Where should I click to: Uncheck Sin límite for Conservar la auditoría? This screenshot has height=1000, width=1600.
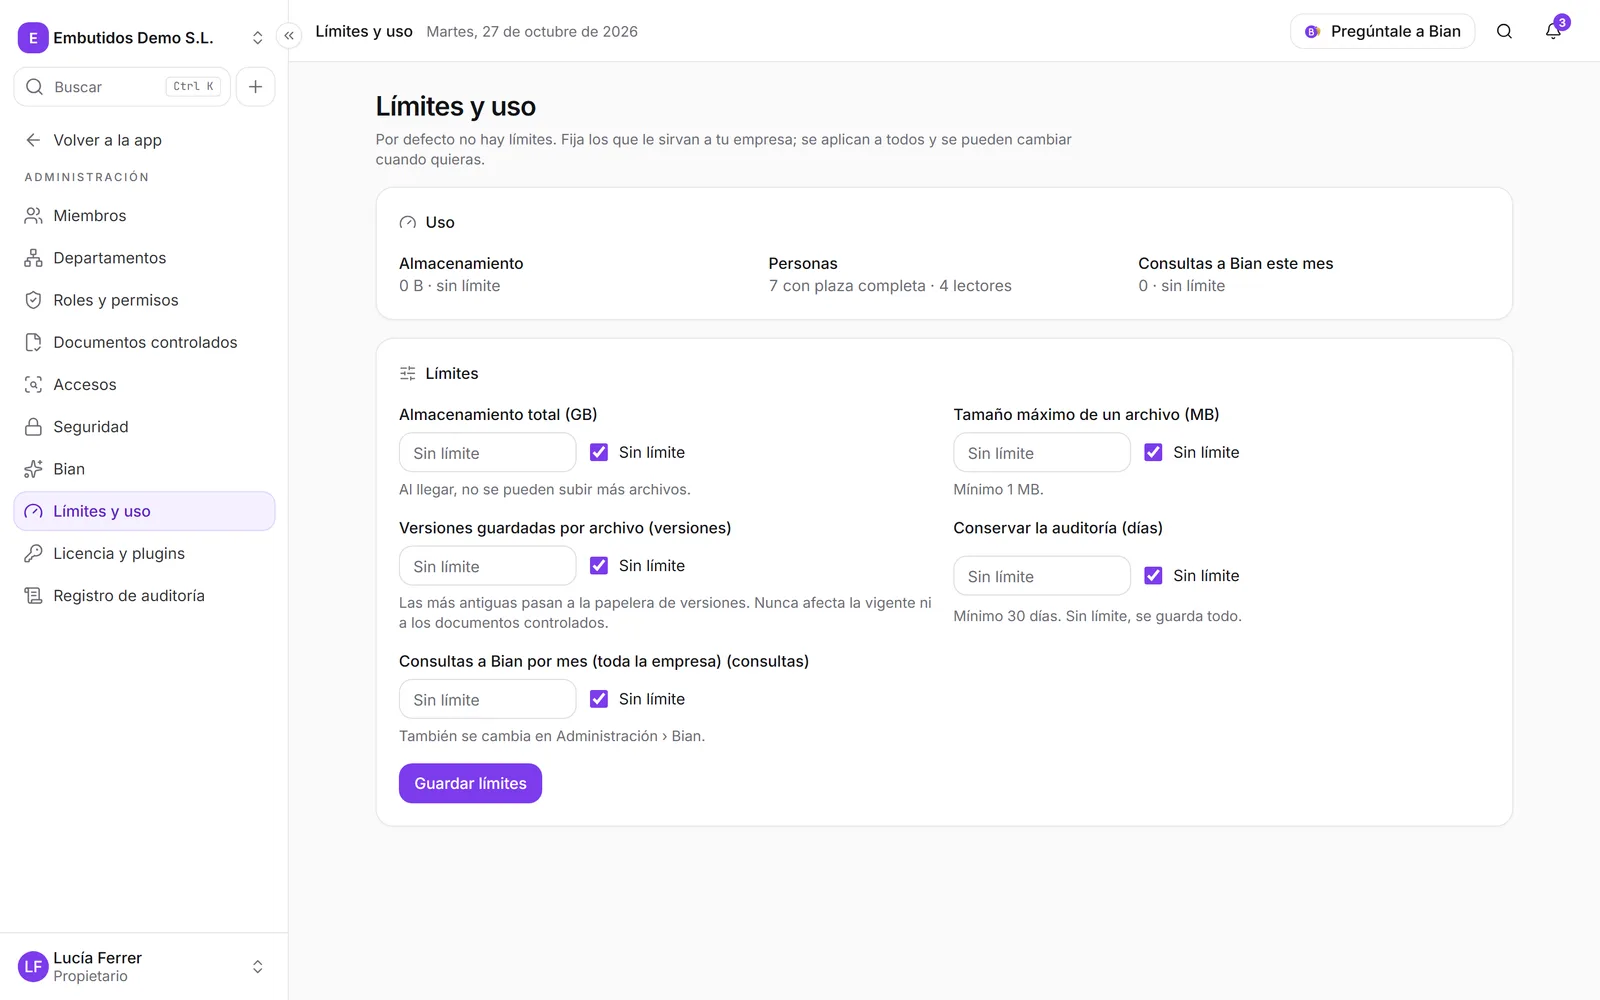(x=1153, y=576)
